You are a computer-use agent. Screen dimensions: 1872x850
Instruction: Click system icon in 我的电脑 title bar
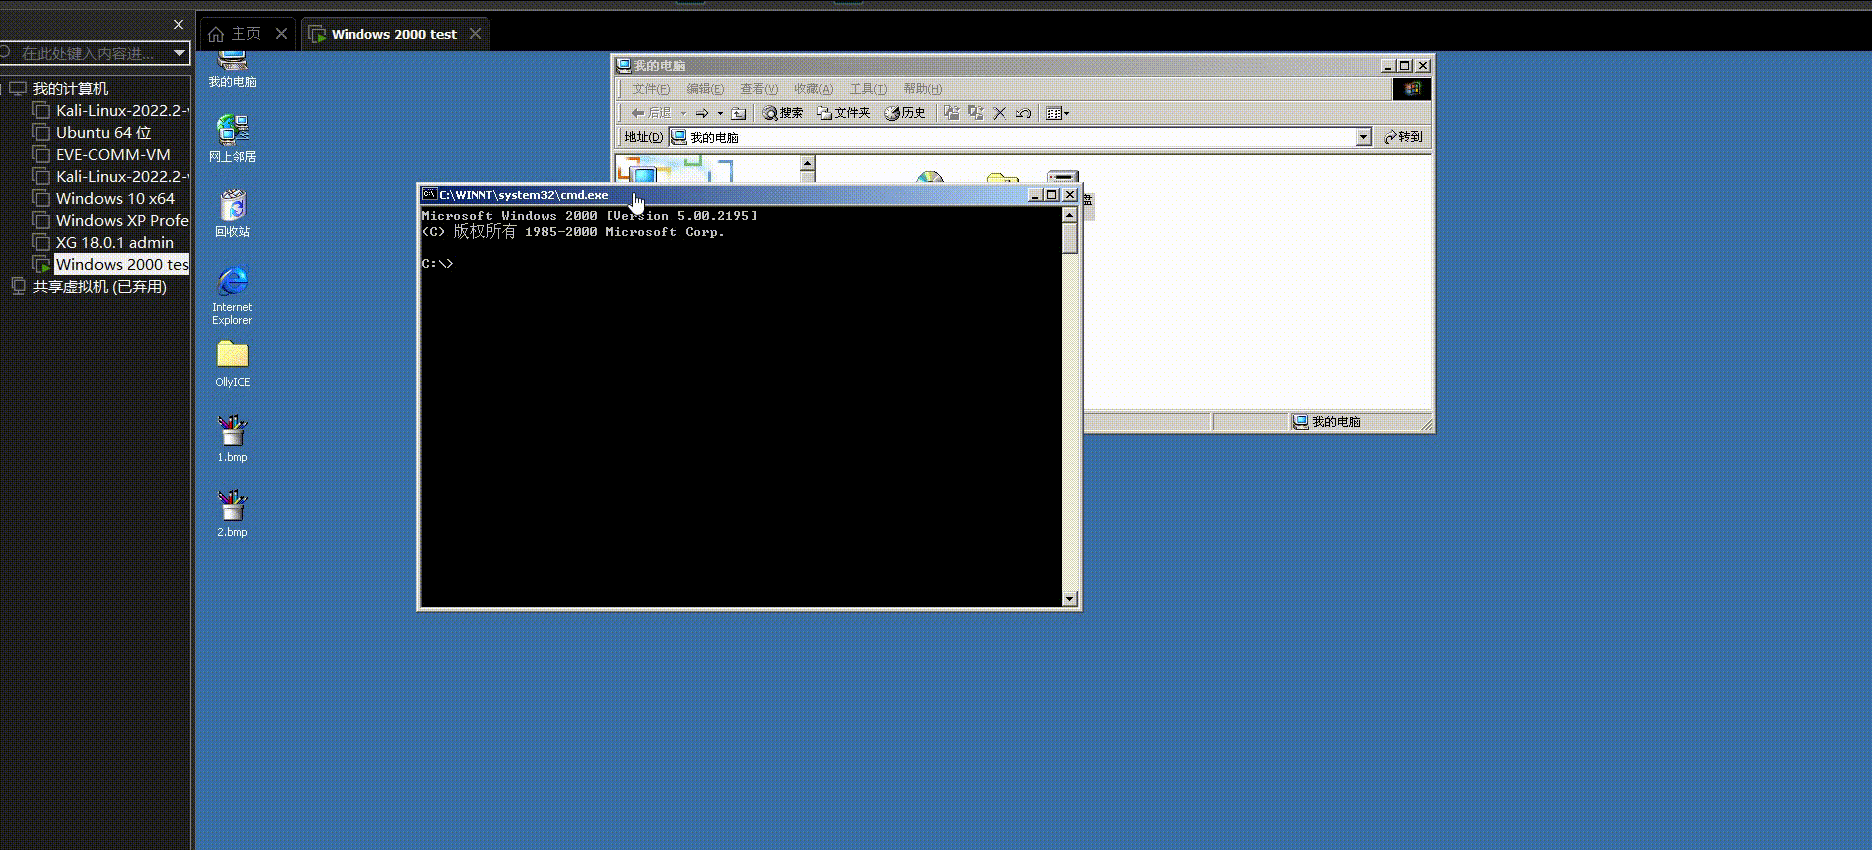(x=624, y=65)
